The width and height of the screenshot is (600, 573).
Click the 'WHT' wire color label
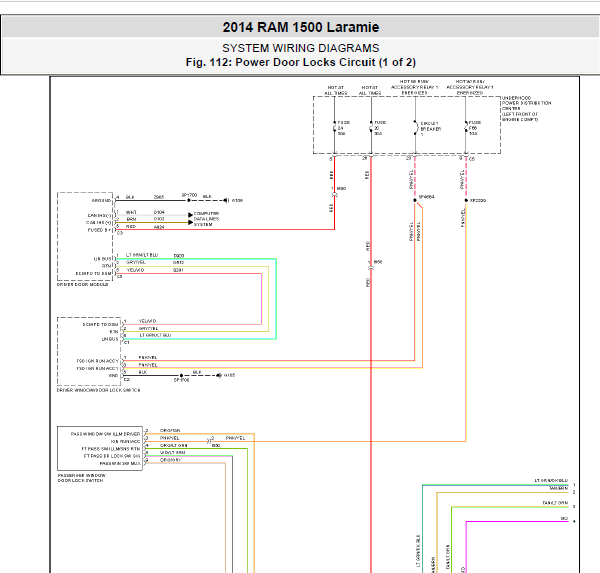point(131,212)
